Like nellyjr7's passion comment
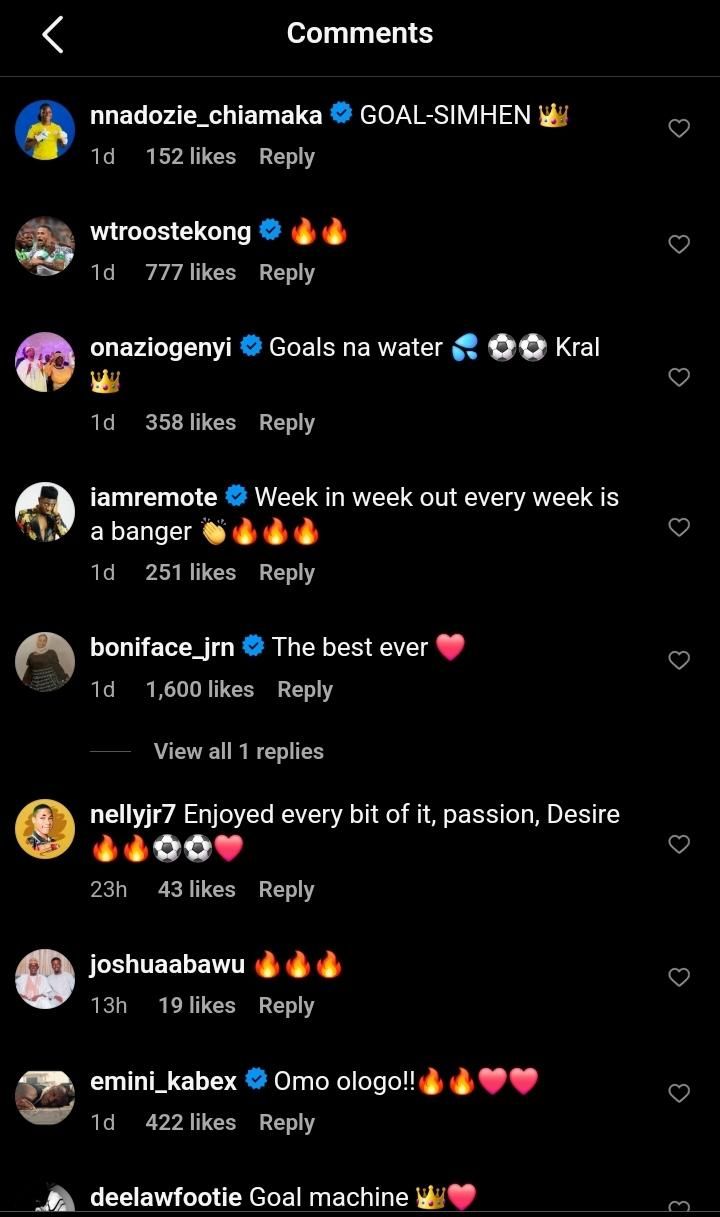 [679, 844]
